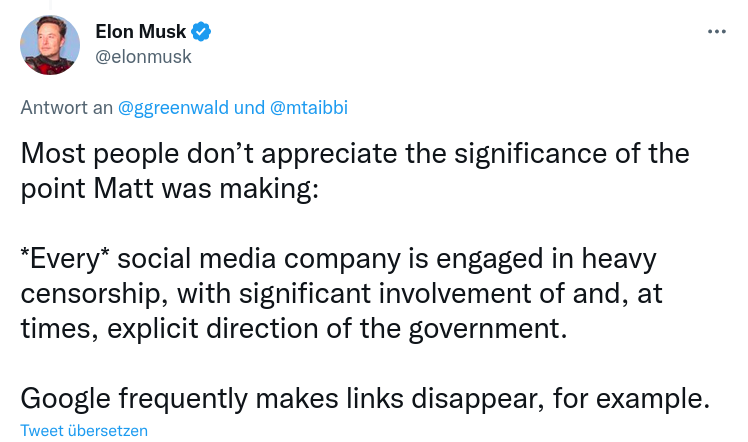Click the Elon Musk display name

(x=140, y=31)
